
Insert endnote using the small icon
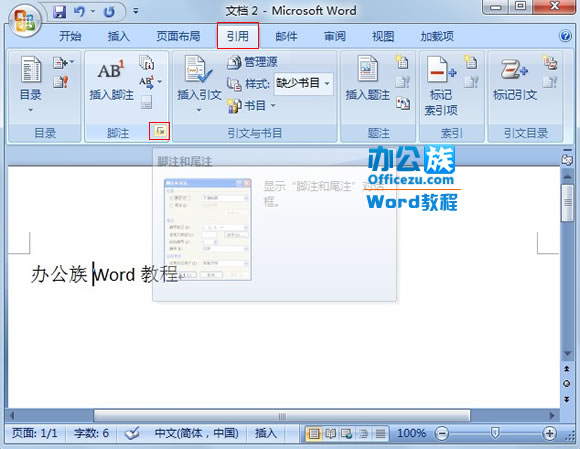point(147,63)
